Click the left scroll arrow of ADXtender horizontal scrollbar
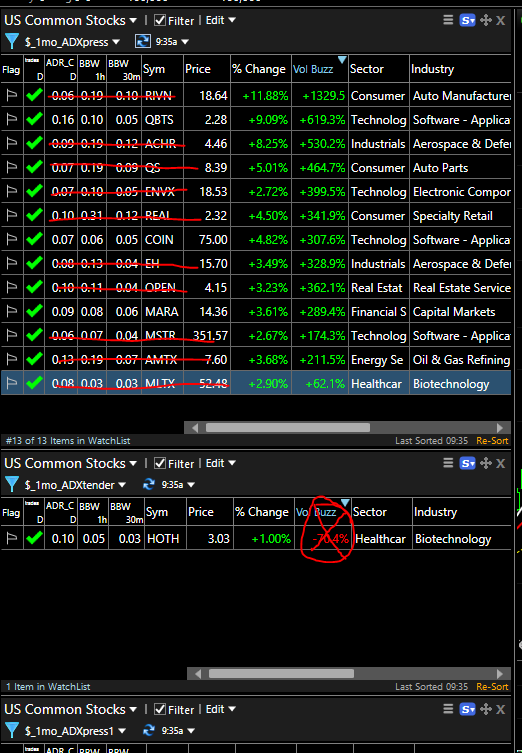The height and width of the screenshot is (753, 522). tap(197, 673)
